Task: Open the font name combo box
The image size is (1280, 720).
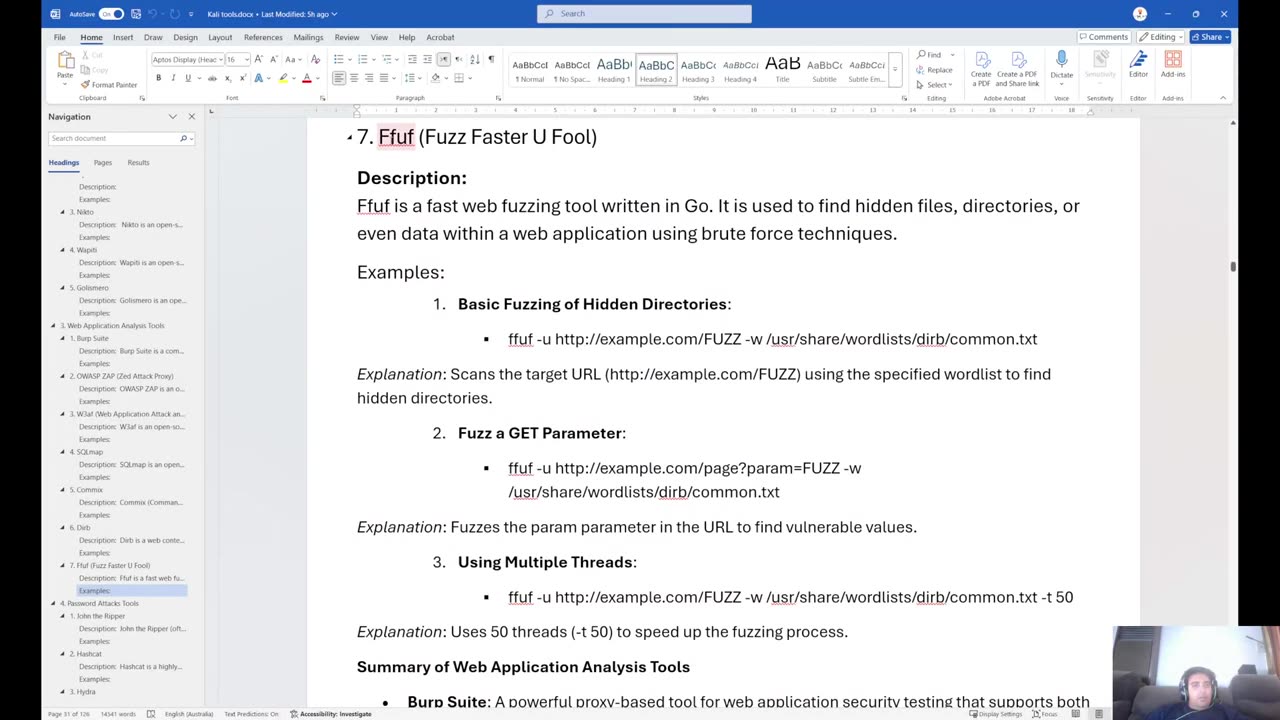Action: [187, 60]
